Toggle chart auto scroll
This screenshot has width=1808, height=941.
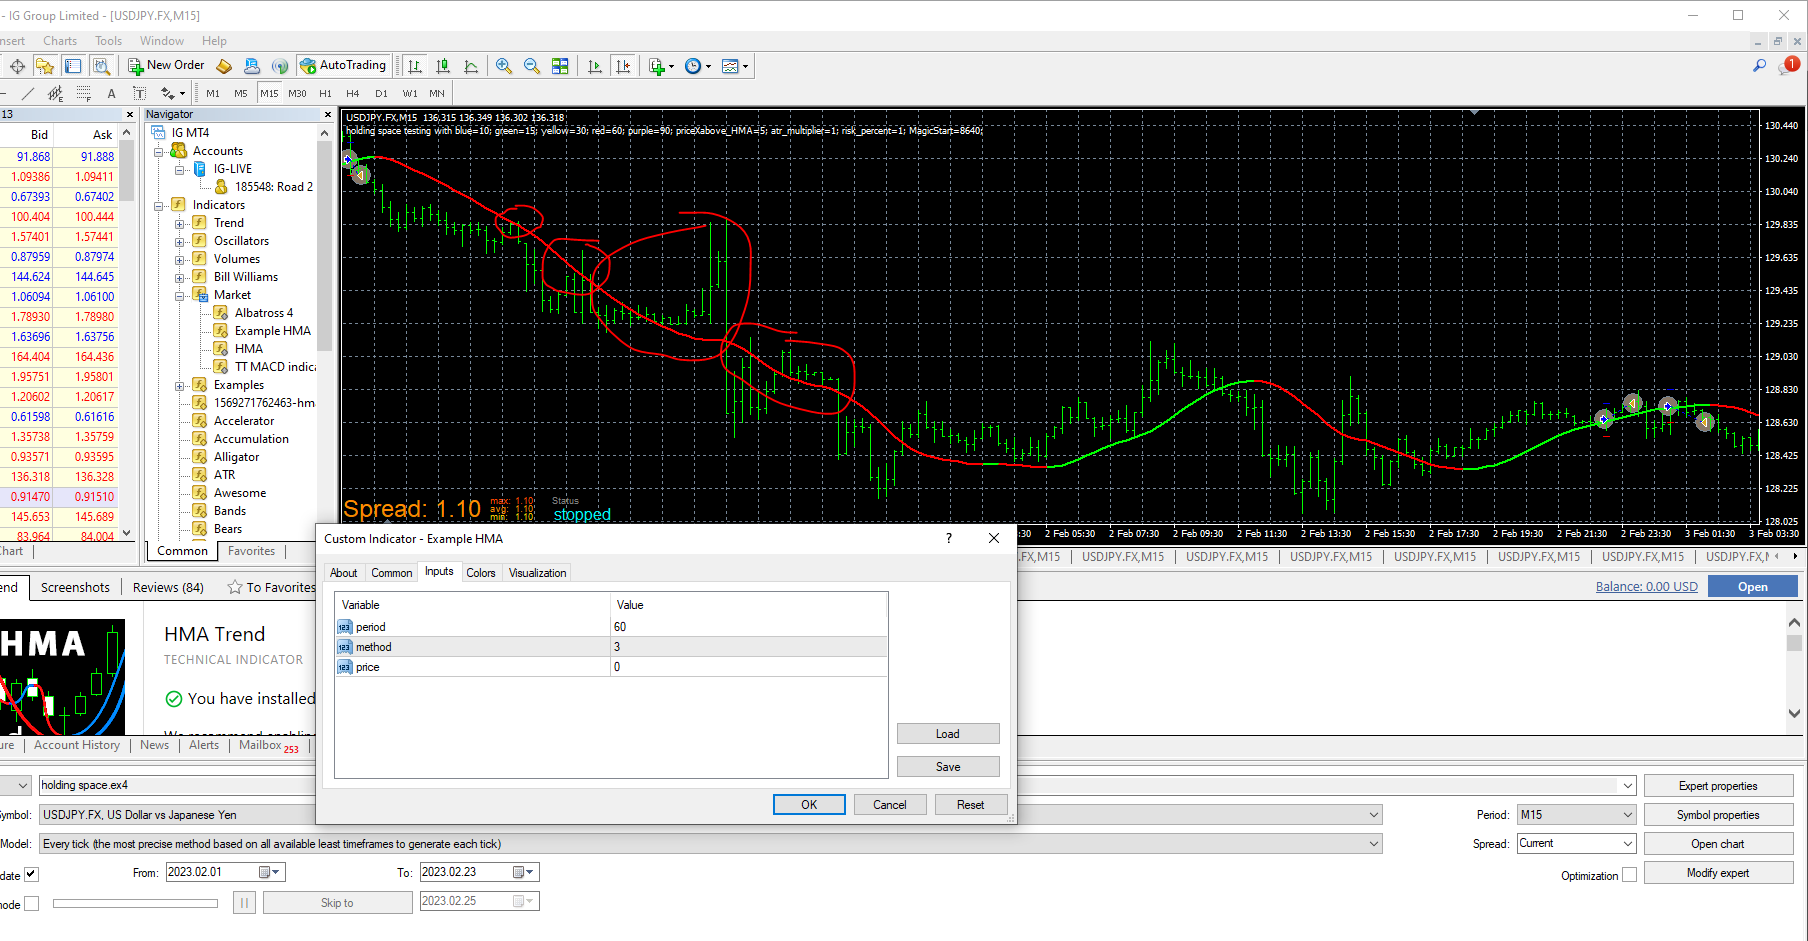(x=595, y=66)
